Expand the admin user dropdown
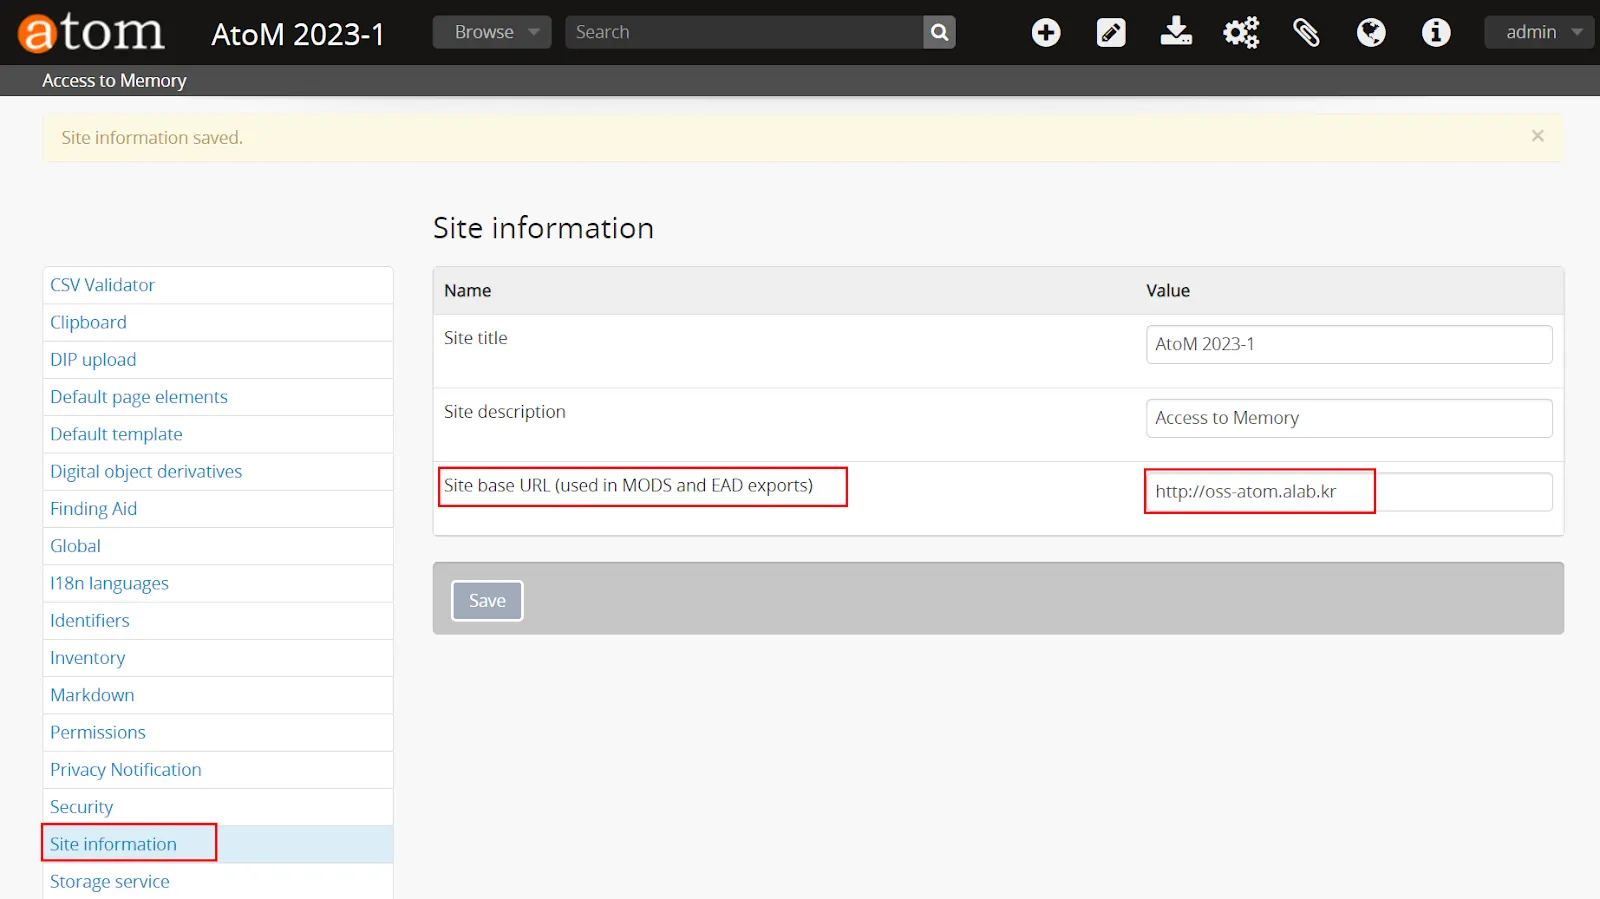The image size is (1600, 899). point(1539,32)
